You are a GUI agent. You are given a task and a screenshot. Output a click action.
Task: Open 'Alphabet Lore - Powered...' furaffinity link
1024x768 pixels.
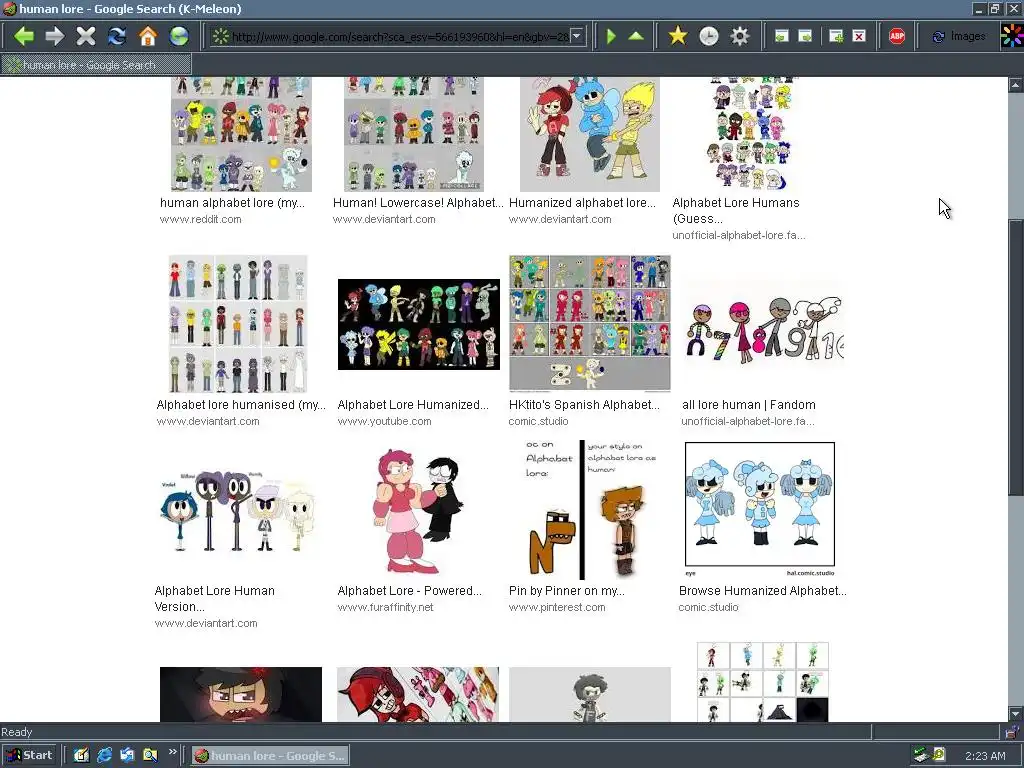tap(409, 590)
